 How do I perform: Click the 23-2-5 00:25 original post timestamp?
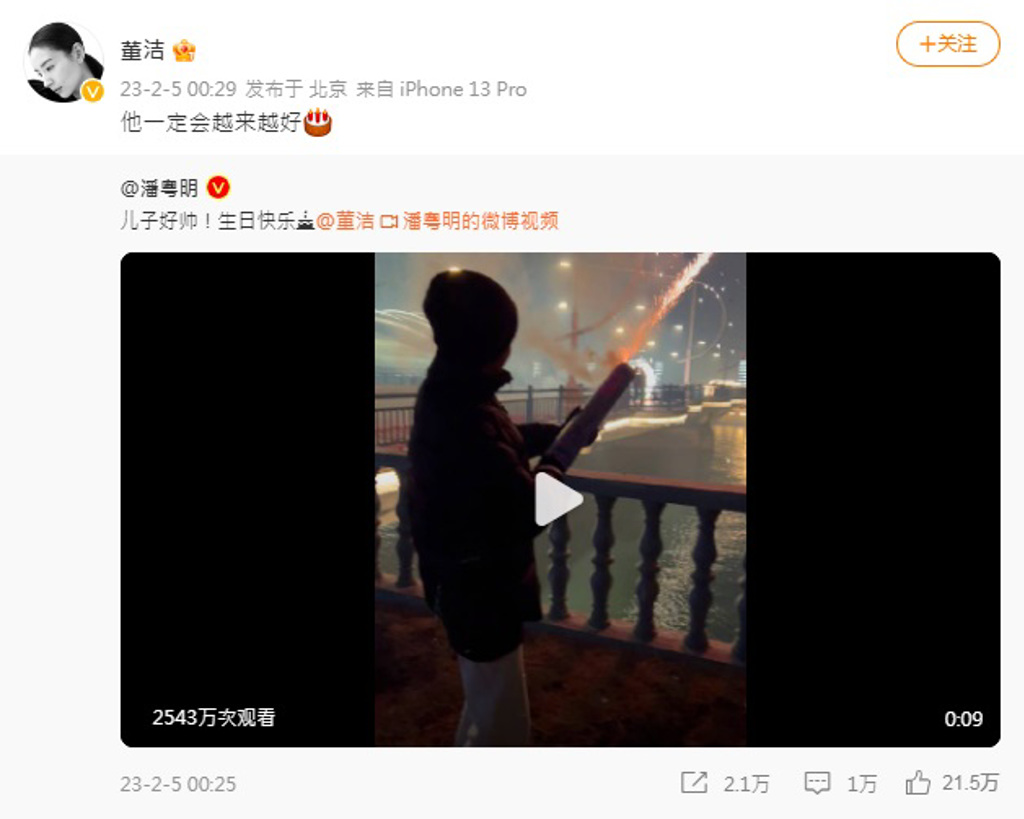click(178, 784)
